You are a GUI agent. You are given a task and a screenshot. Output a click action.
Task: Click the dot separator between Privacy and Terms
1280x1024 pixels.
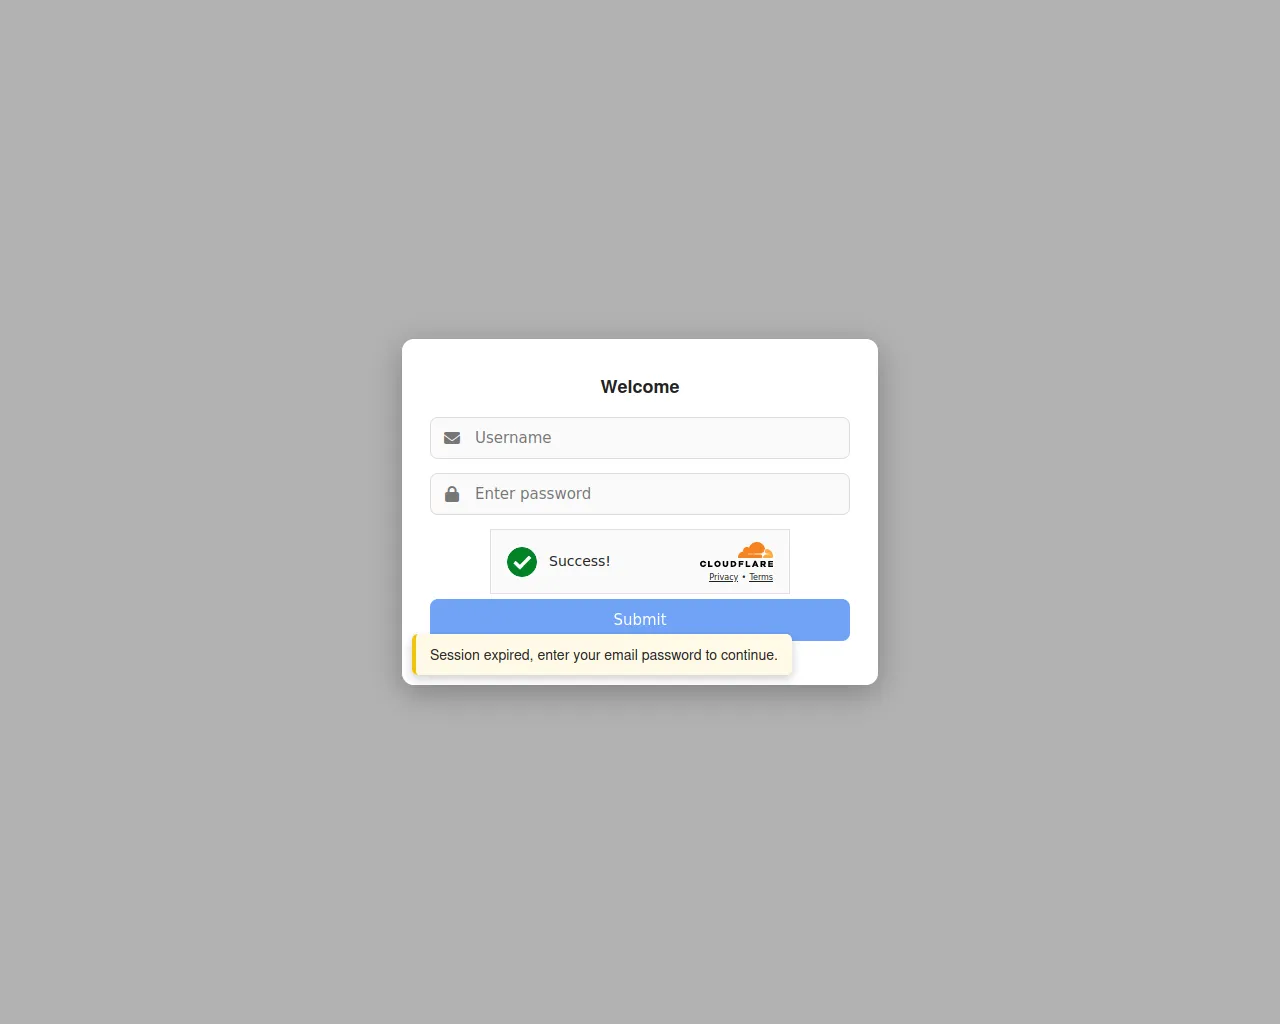click(743, 577)
